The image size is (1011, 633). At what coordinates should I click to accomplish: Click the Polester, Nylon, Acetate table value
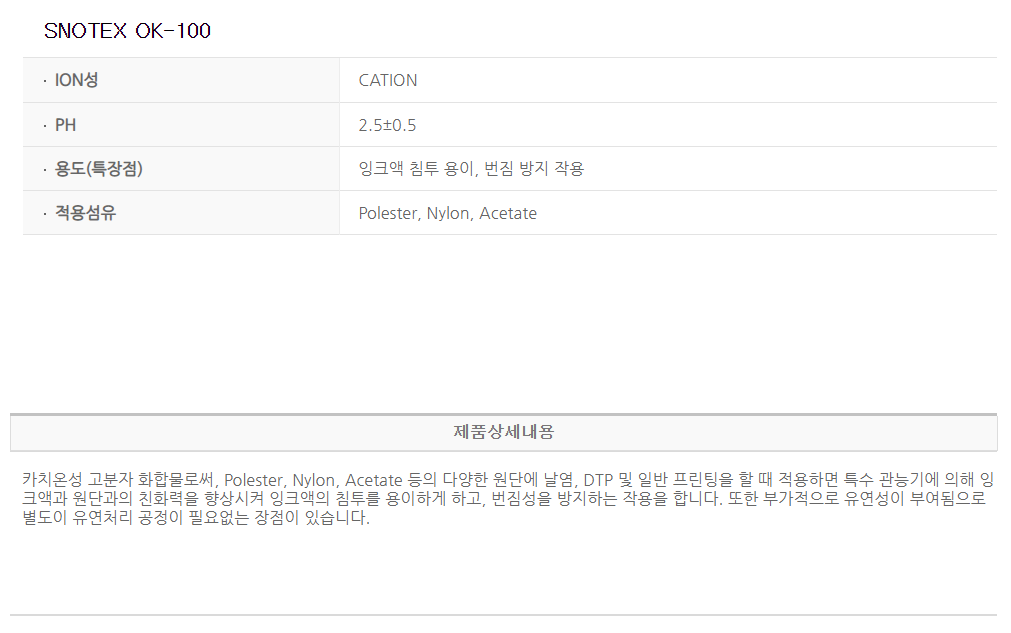pyautogui.click(x=447, y=213)
